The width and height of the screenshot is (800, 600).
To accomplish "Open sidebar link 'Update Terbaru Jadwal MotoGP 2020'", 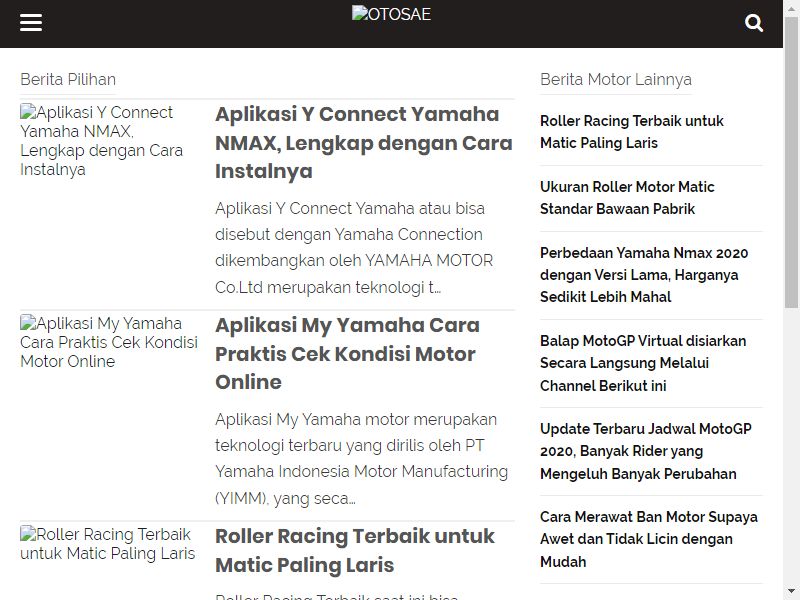I will [646, 451].
